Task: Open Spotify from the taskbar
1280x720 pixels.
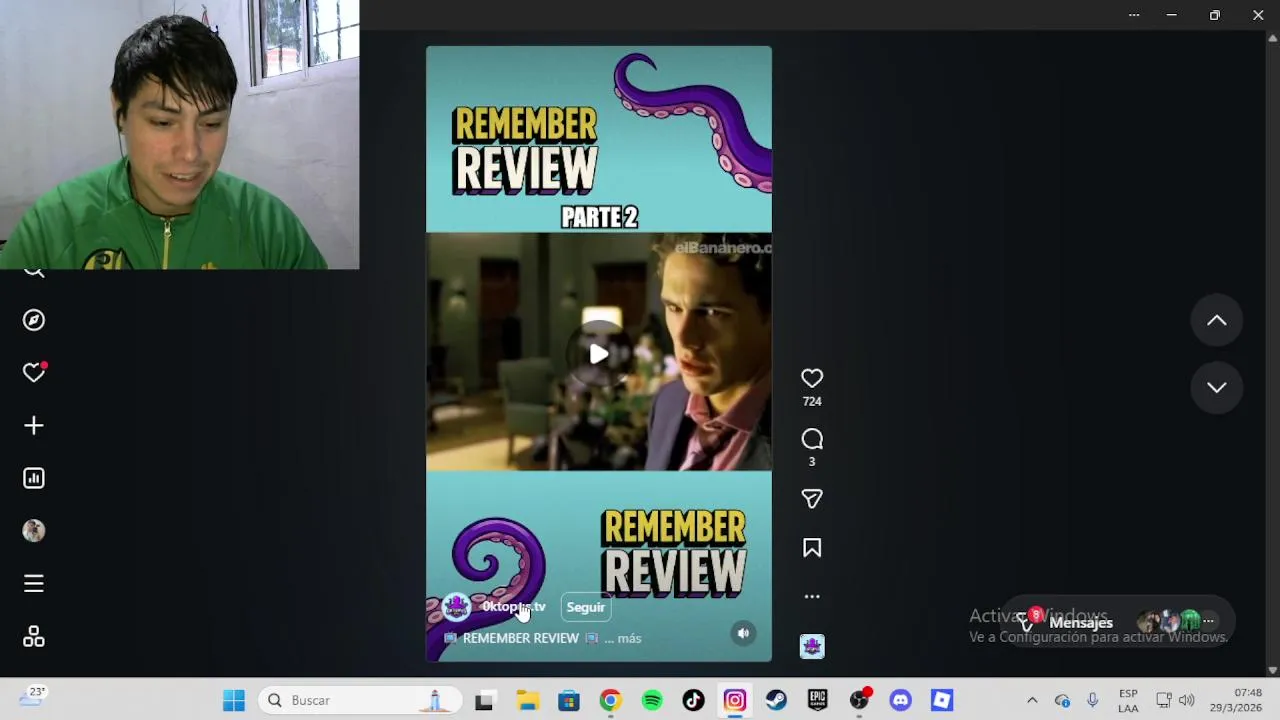Action: (652, 700)
